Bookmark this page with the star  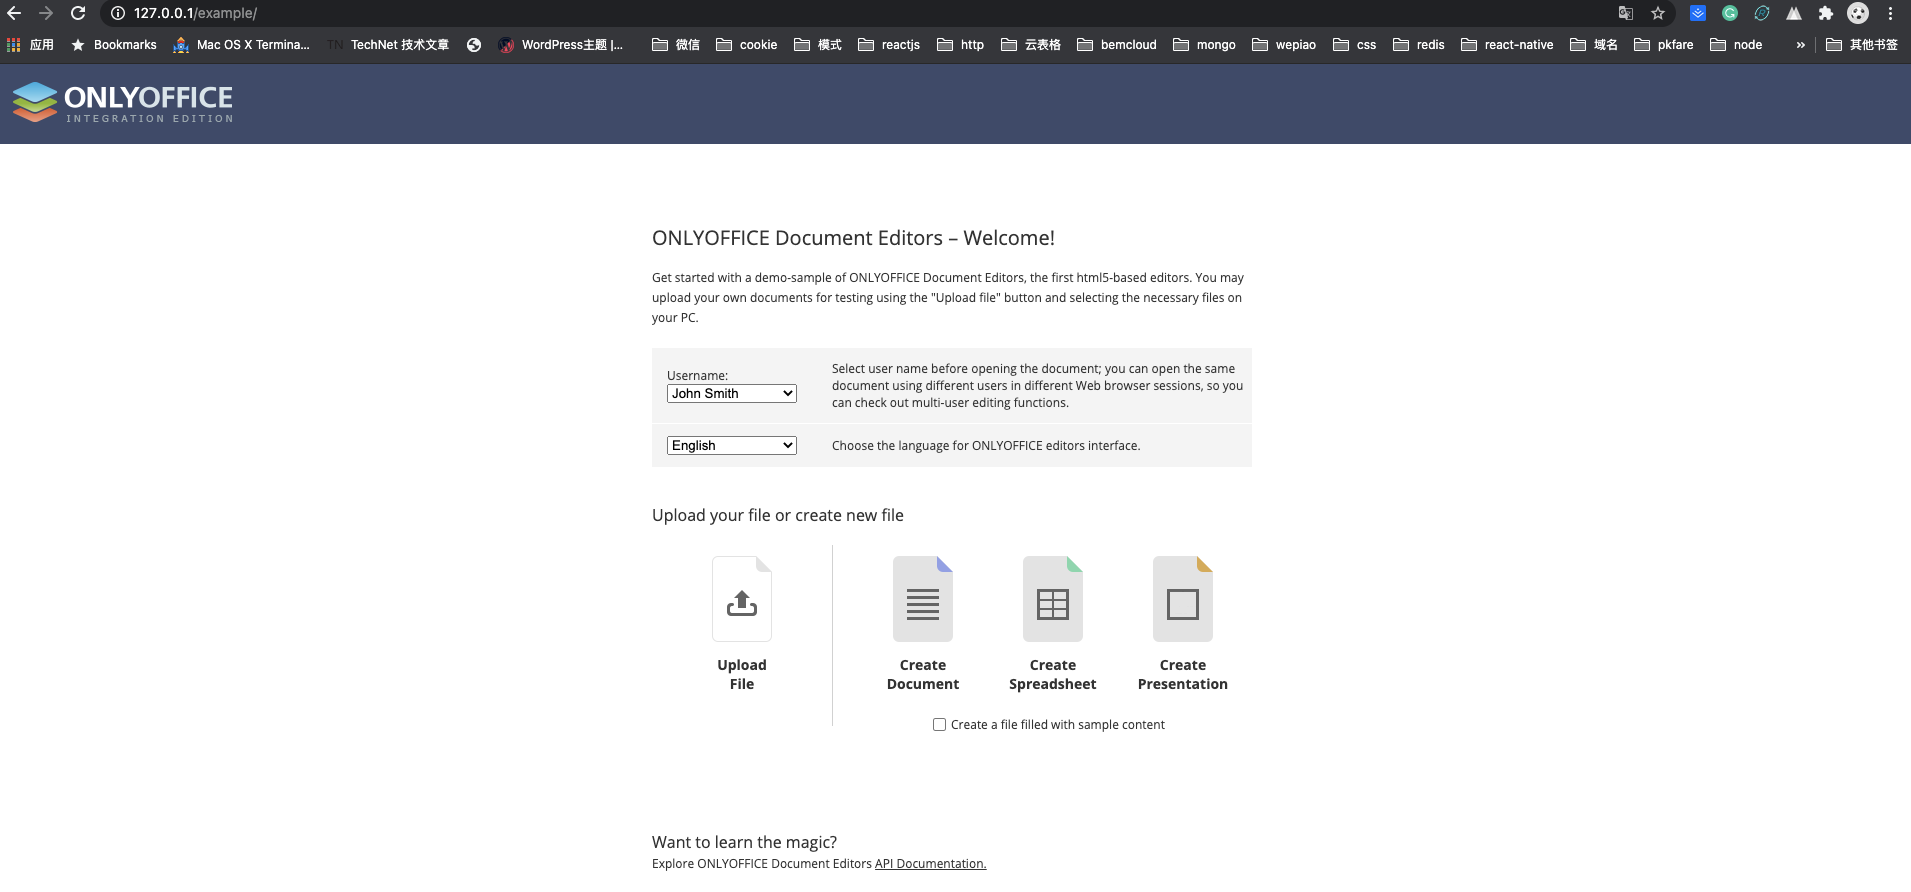click(x=1658, y=13)
